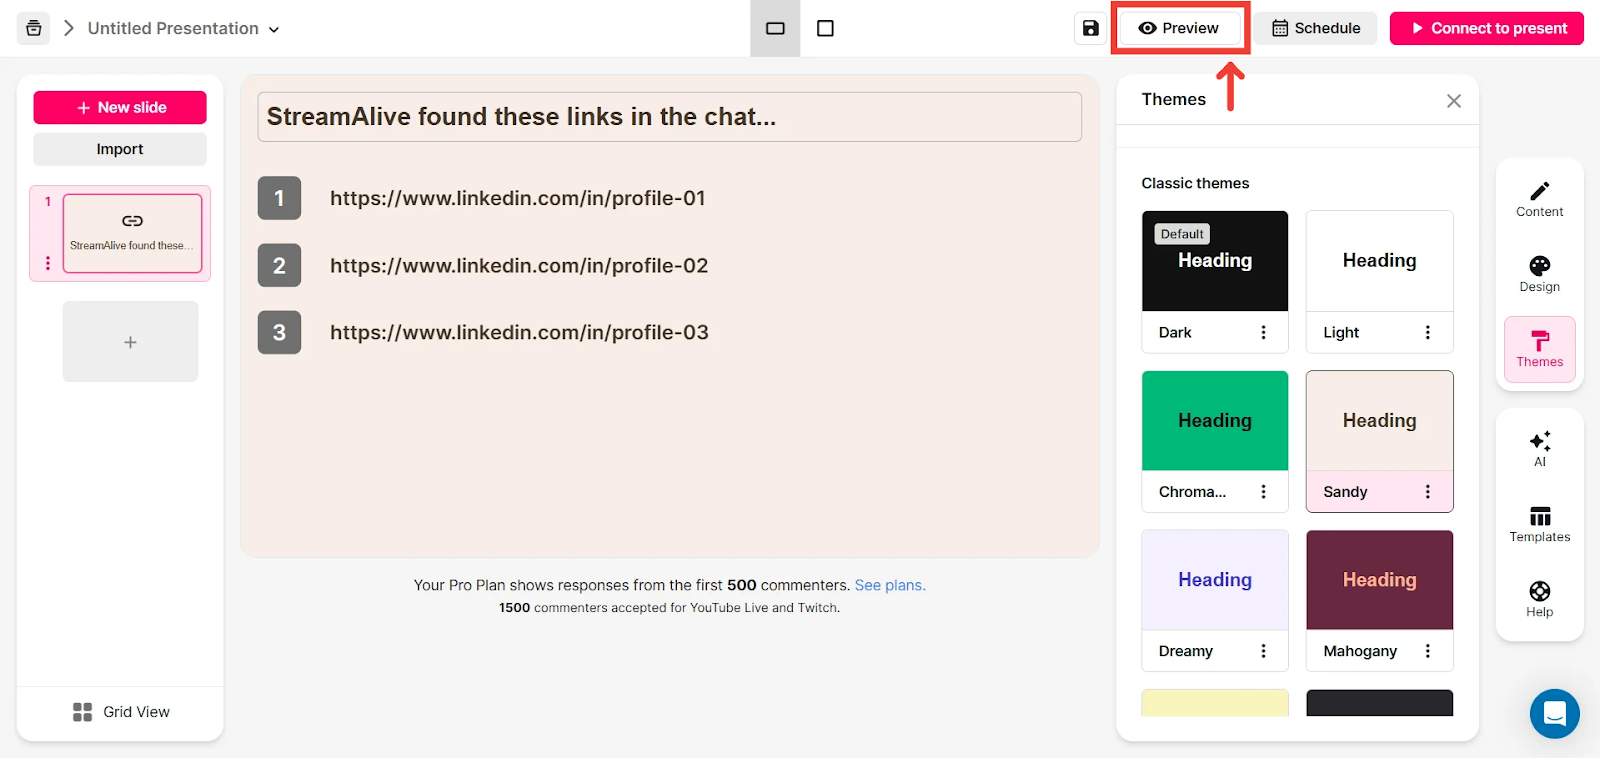
Task: Click the Classic themes heading
Action: (x=1196, y=183)
